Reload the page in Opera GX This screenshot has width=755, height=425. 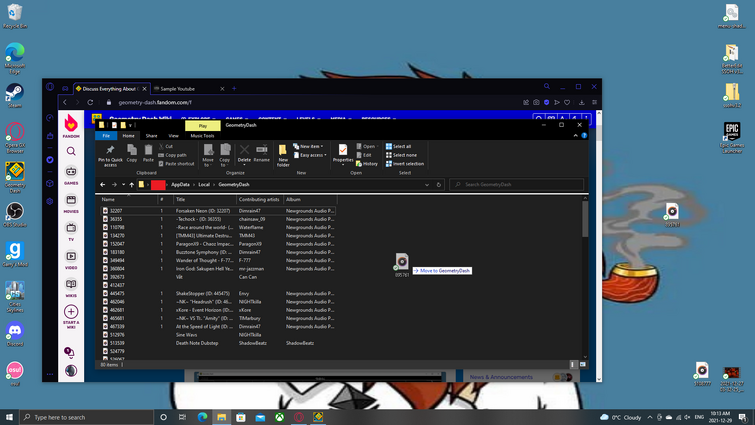pyautogui.click(x=90, y=103)
